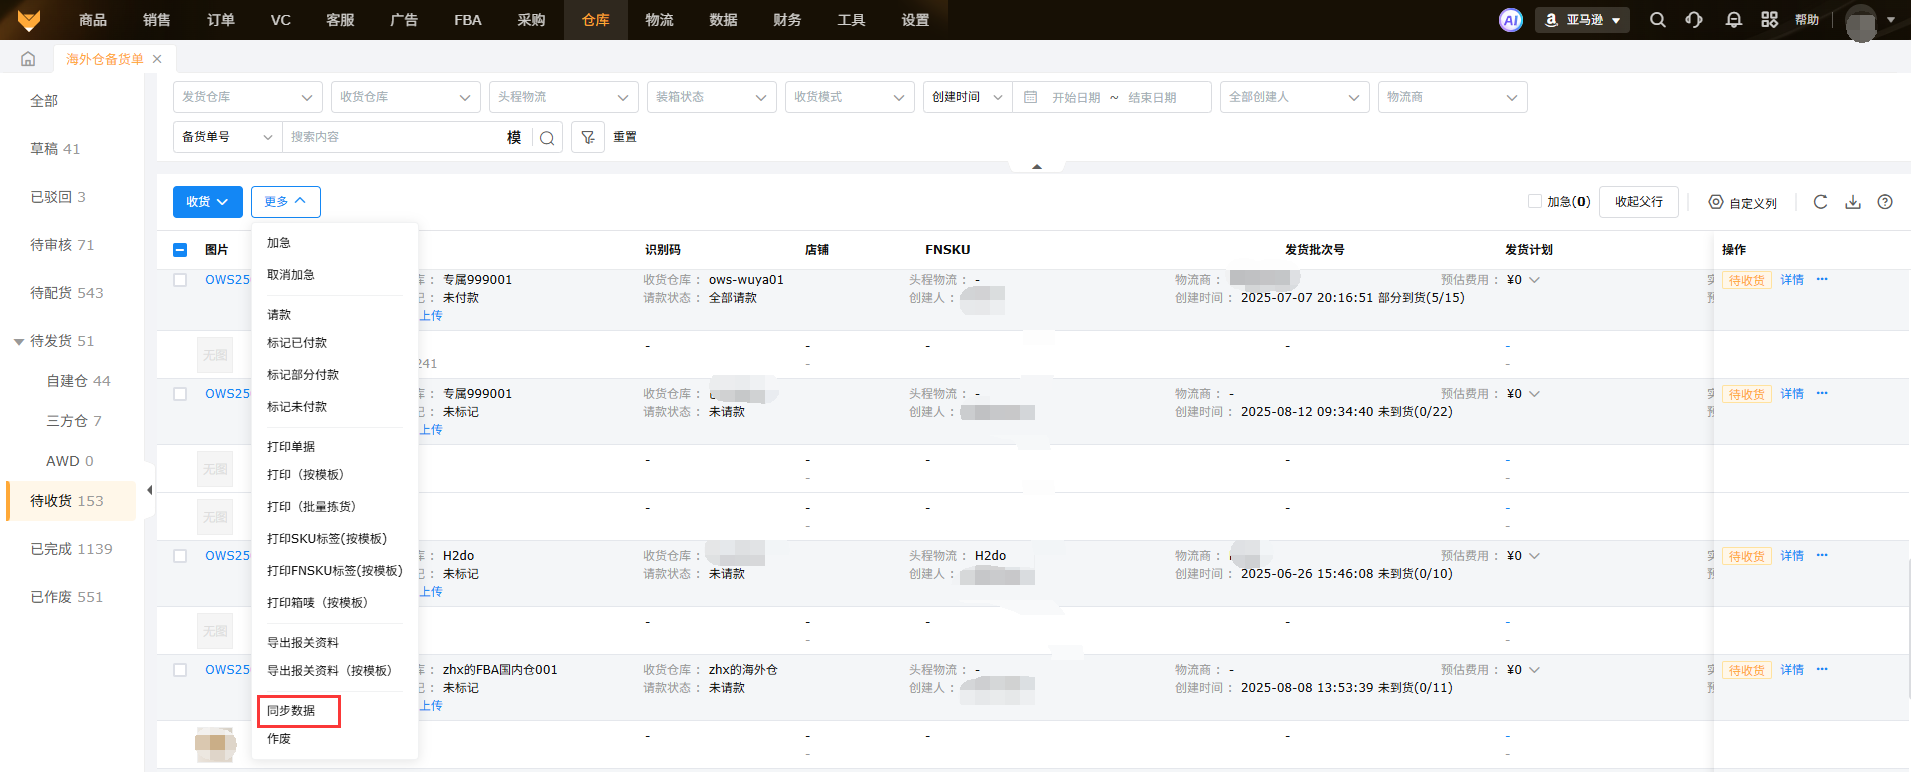Select 同步数据 from the menu
This screenshot has height=772, width=1911.
tap(291, 711)
